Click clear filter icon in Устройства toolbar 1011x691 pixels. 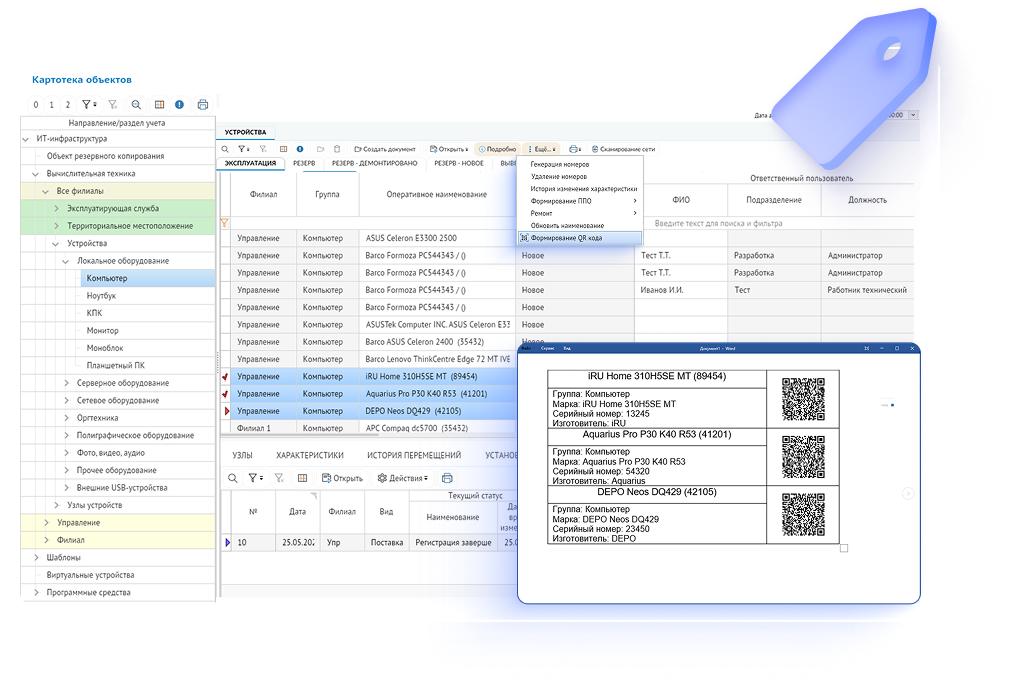[x=263, y=149]
